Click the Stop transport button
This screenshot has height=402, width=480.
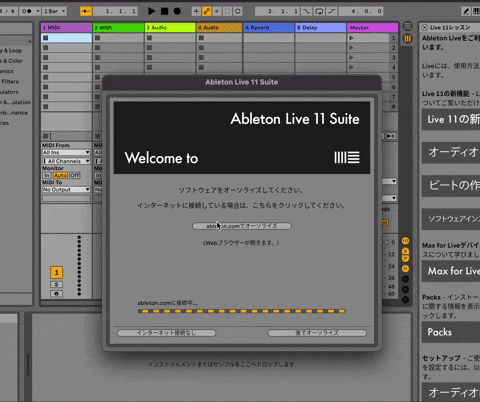coord(164,11)
